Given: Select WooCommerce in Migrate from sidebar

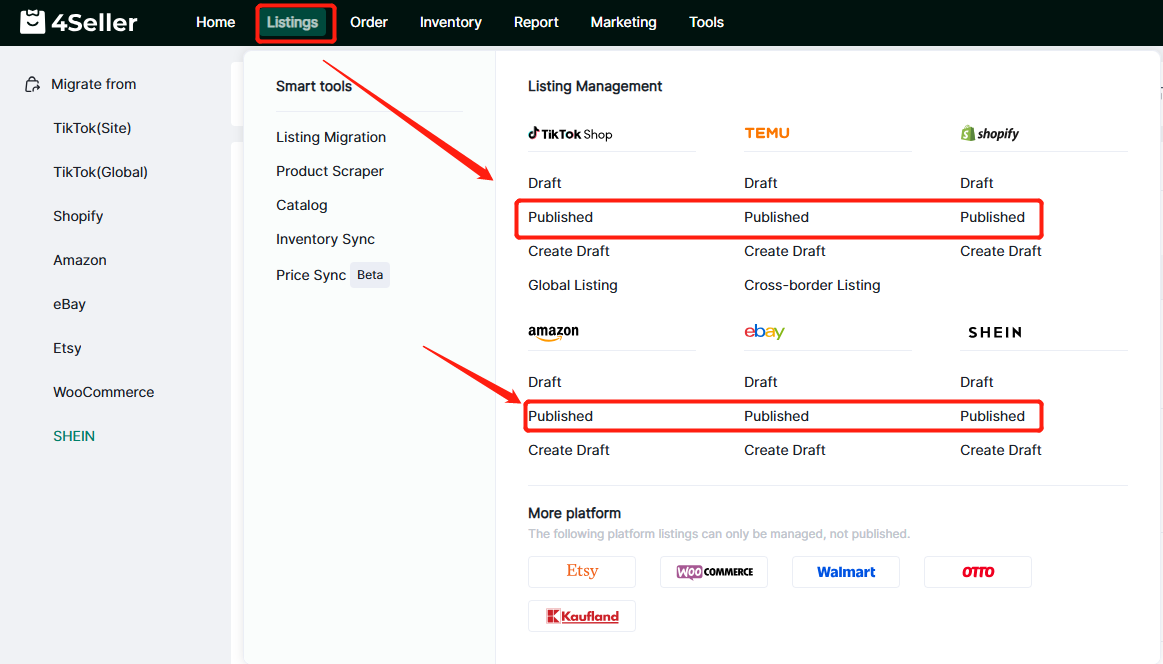Looking at the screenshot, I should pyautogui.click(x=104, y=392).
